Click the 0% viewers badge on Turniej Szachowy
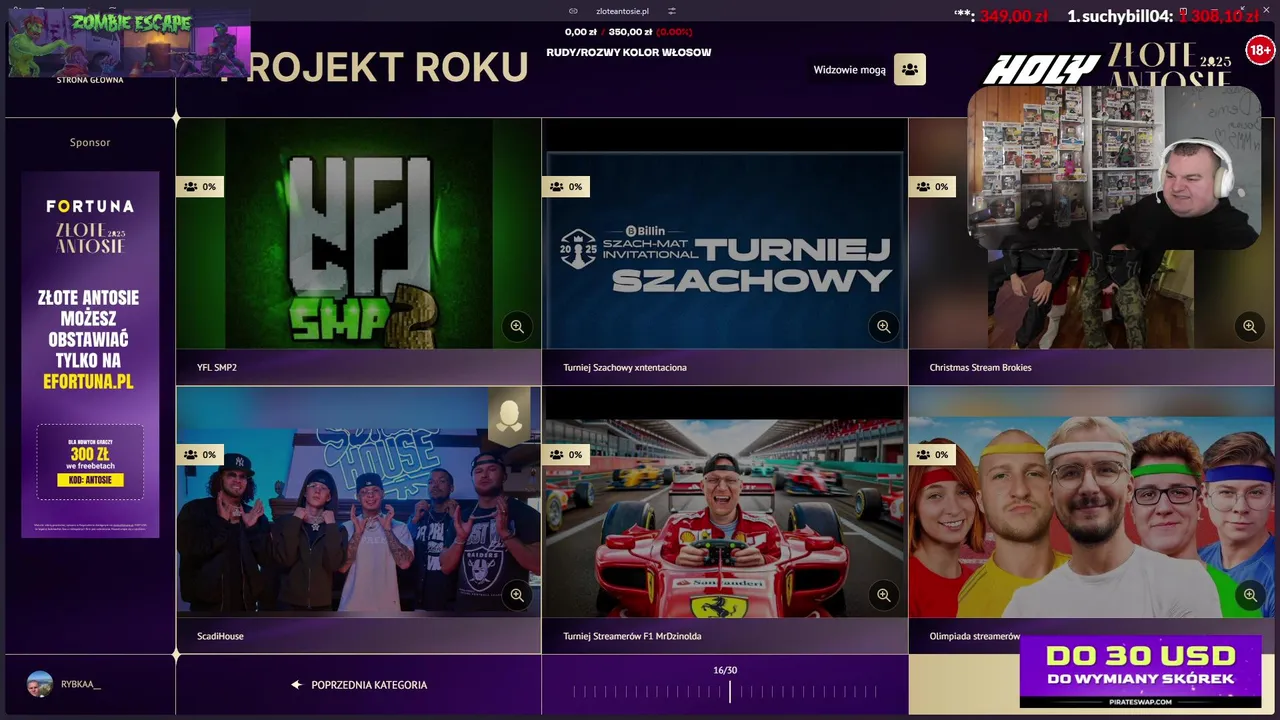The height and width of the screenshot is (720, 1280). pyautogui.click(x=566, y=186)
